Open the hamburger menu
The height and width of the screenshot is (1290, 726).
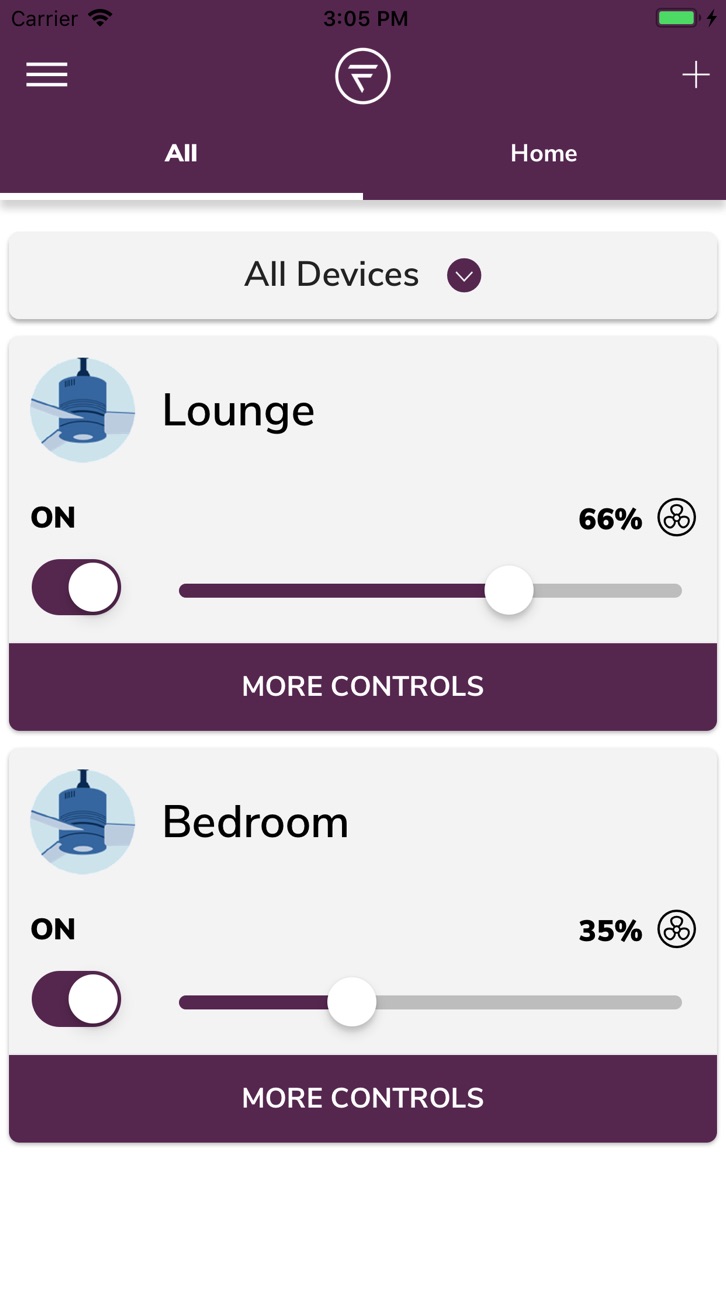tap(47, 75)
